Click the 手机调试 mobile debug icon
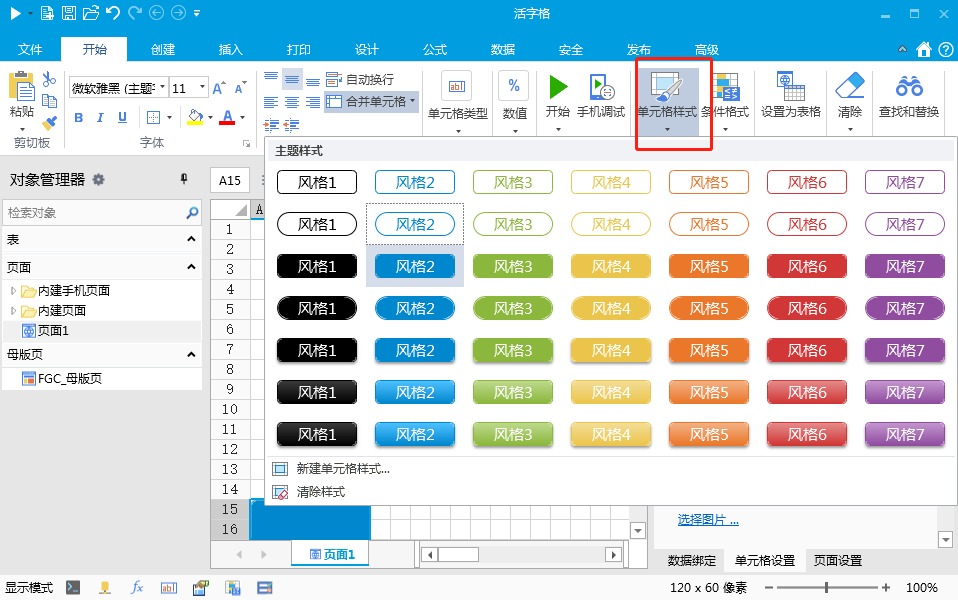Viewport: 958px width, 600px height. click(601, 87)
